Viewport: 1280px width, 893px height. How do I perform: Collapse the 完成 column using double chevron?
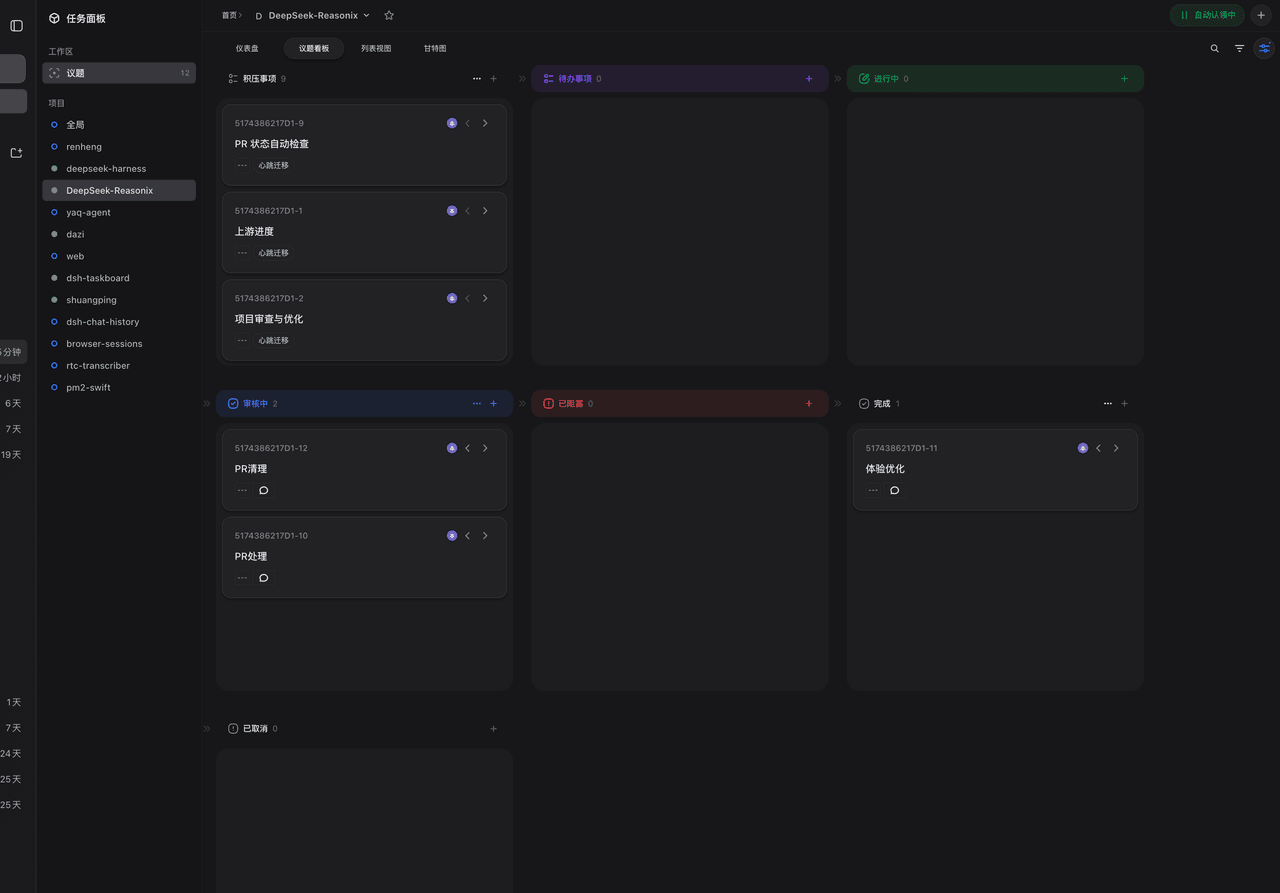tap(838, 404)
